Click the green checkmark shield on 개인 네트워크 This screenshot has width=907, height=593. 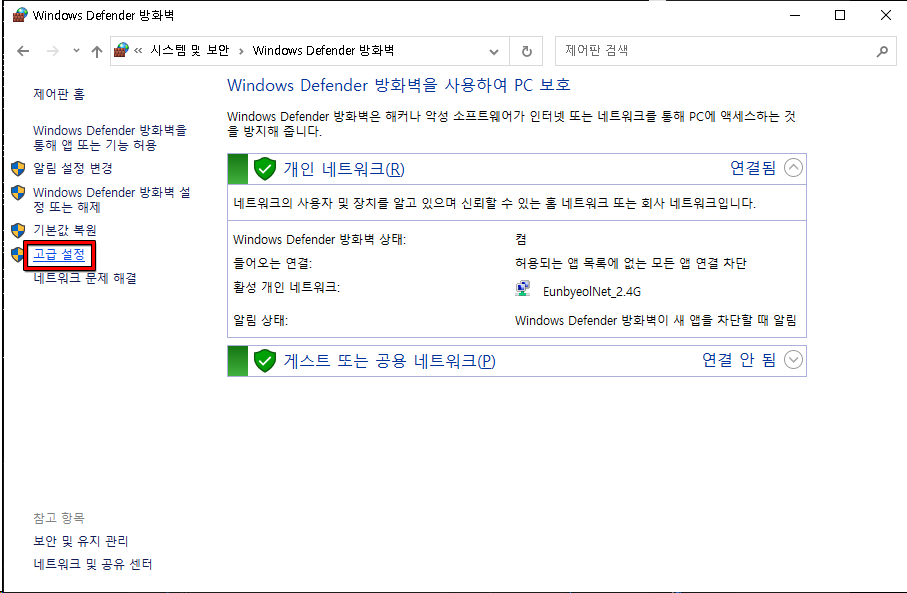click(x=264, y=168)
